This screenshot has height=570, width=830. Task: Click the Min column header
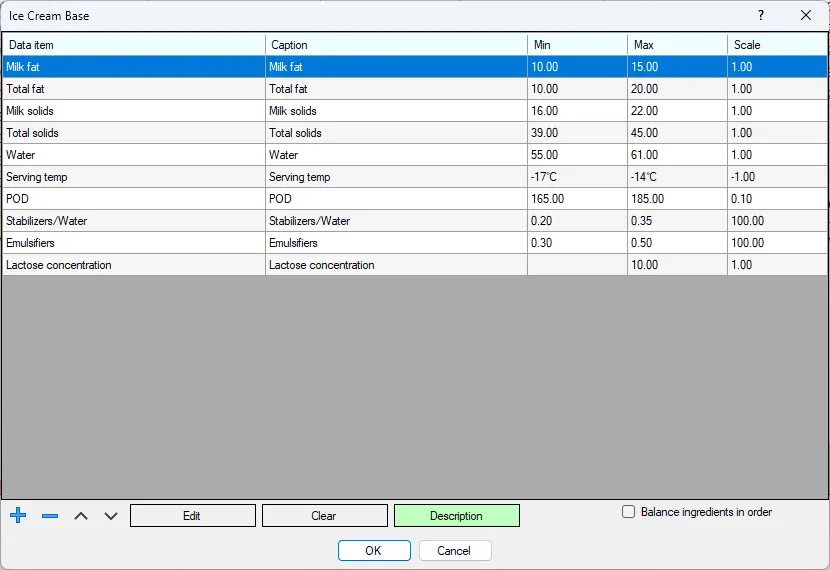click(578, 44)
